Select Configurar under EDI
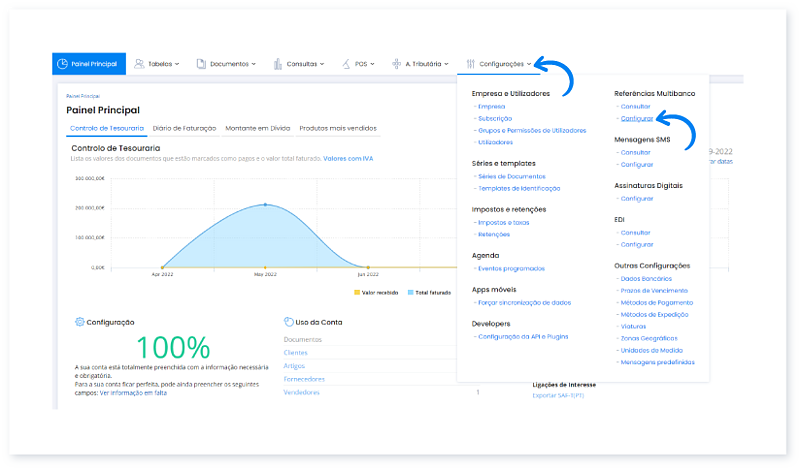 pyautogui.click(x=637, y=245)
